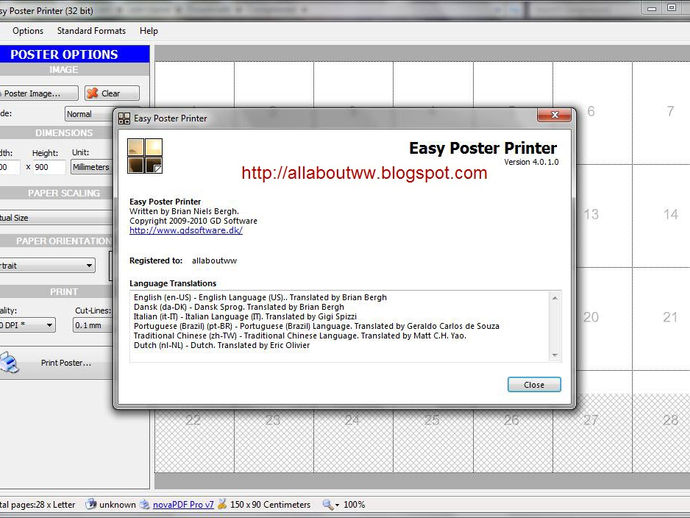Expand the Portrait orientation dropdown
This screenshot has height=518, width=690.
[x=89, y=265]
